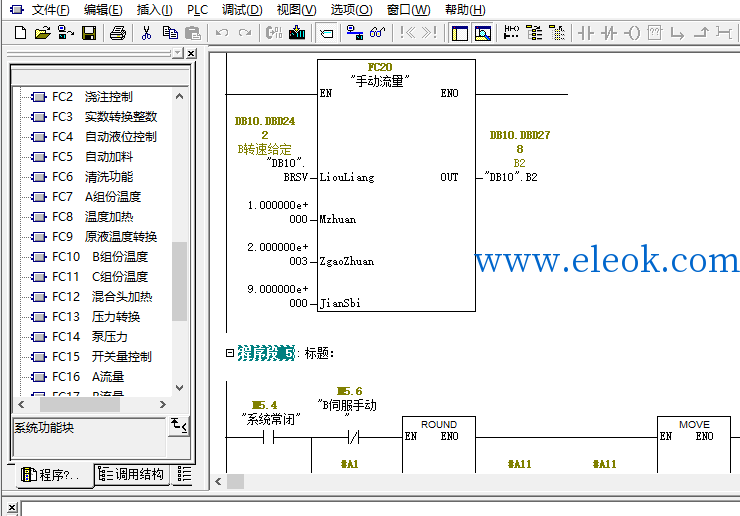Open the PLC menu
The width and height of the screenshot is (740, 516).
click(197, 9)
